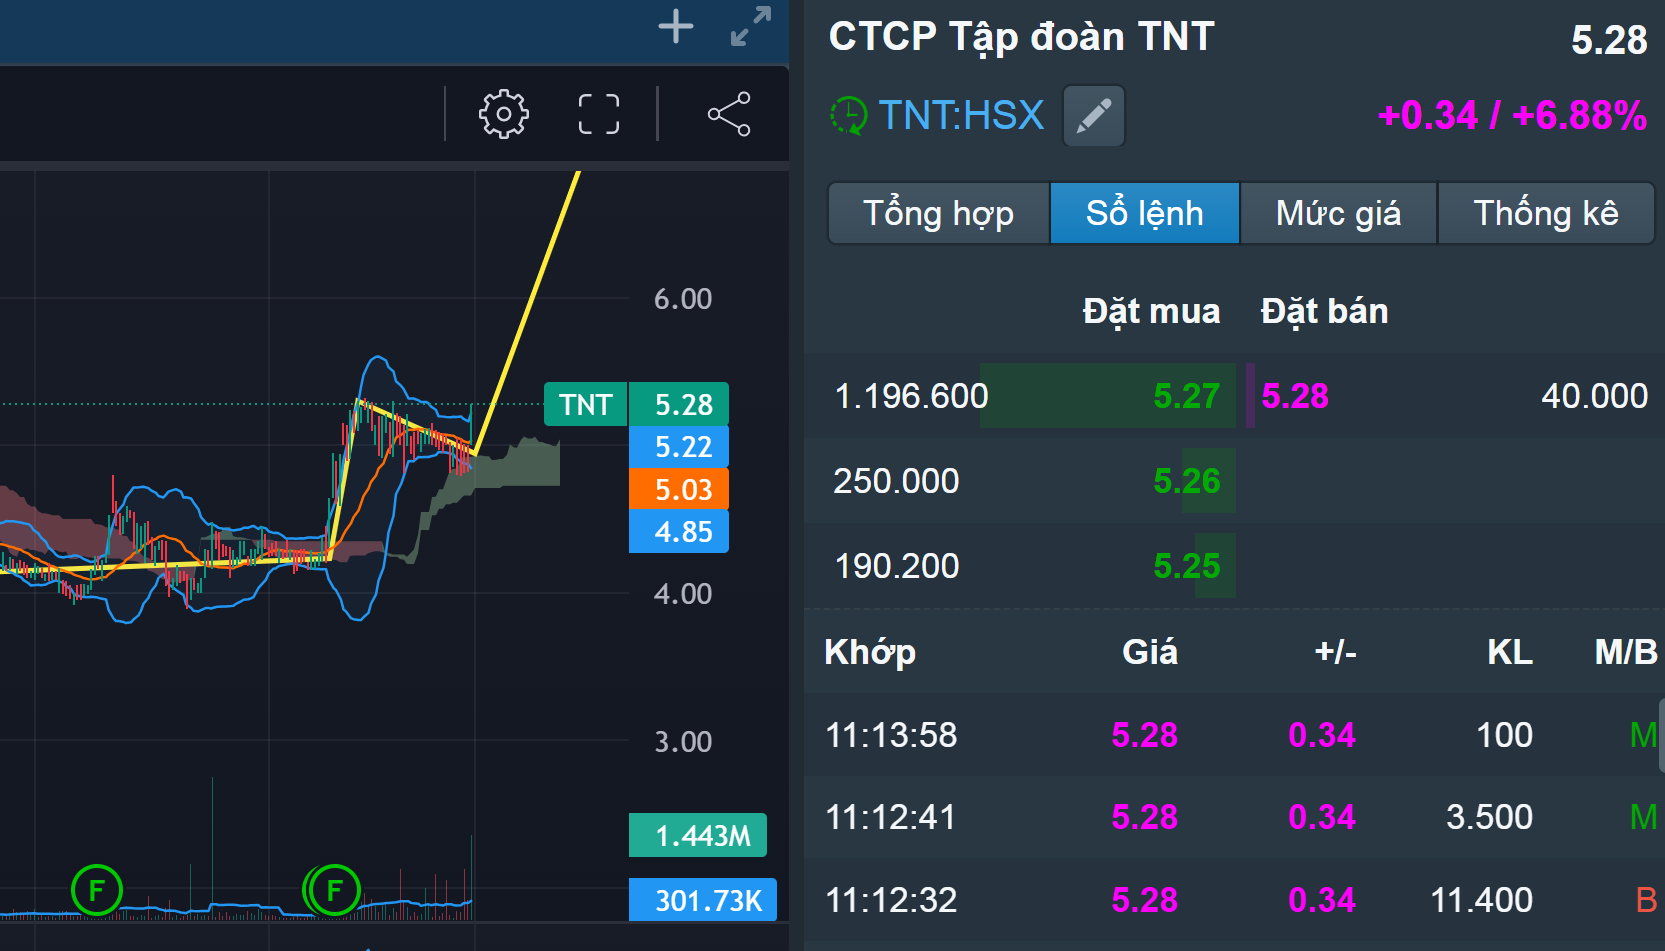Expand the chart panel with diagonal arrows

click(x=751, y=26)
